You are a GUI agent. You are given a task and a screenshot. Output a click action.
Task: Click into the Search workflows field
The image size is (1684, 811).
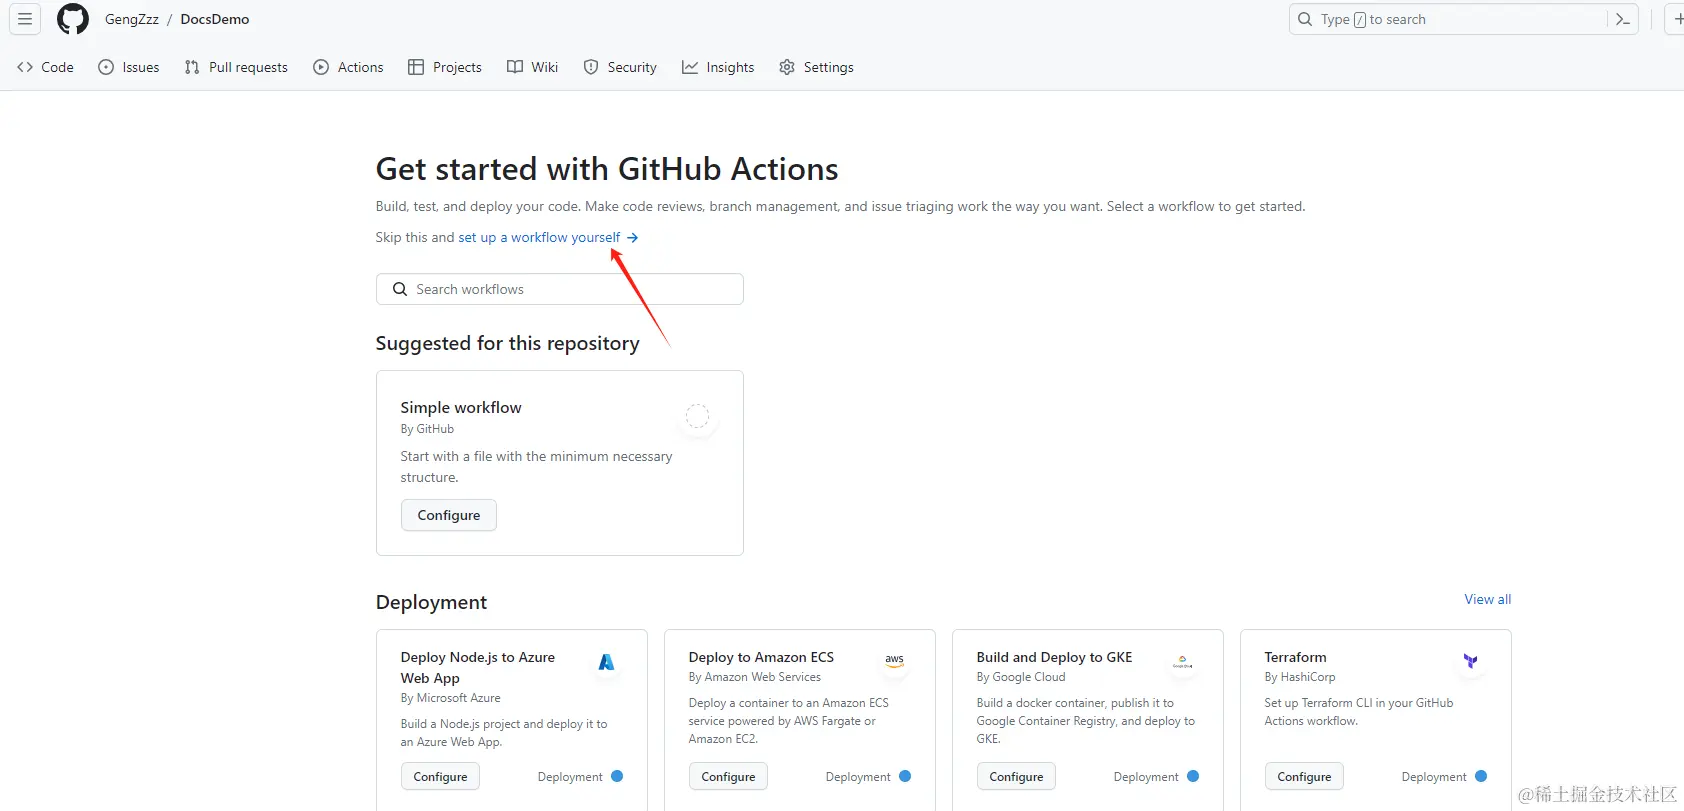[560, 289]
